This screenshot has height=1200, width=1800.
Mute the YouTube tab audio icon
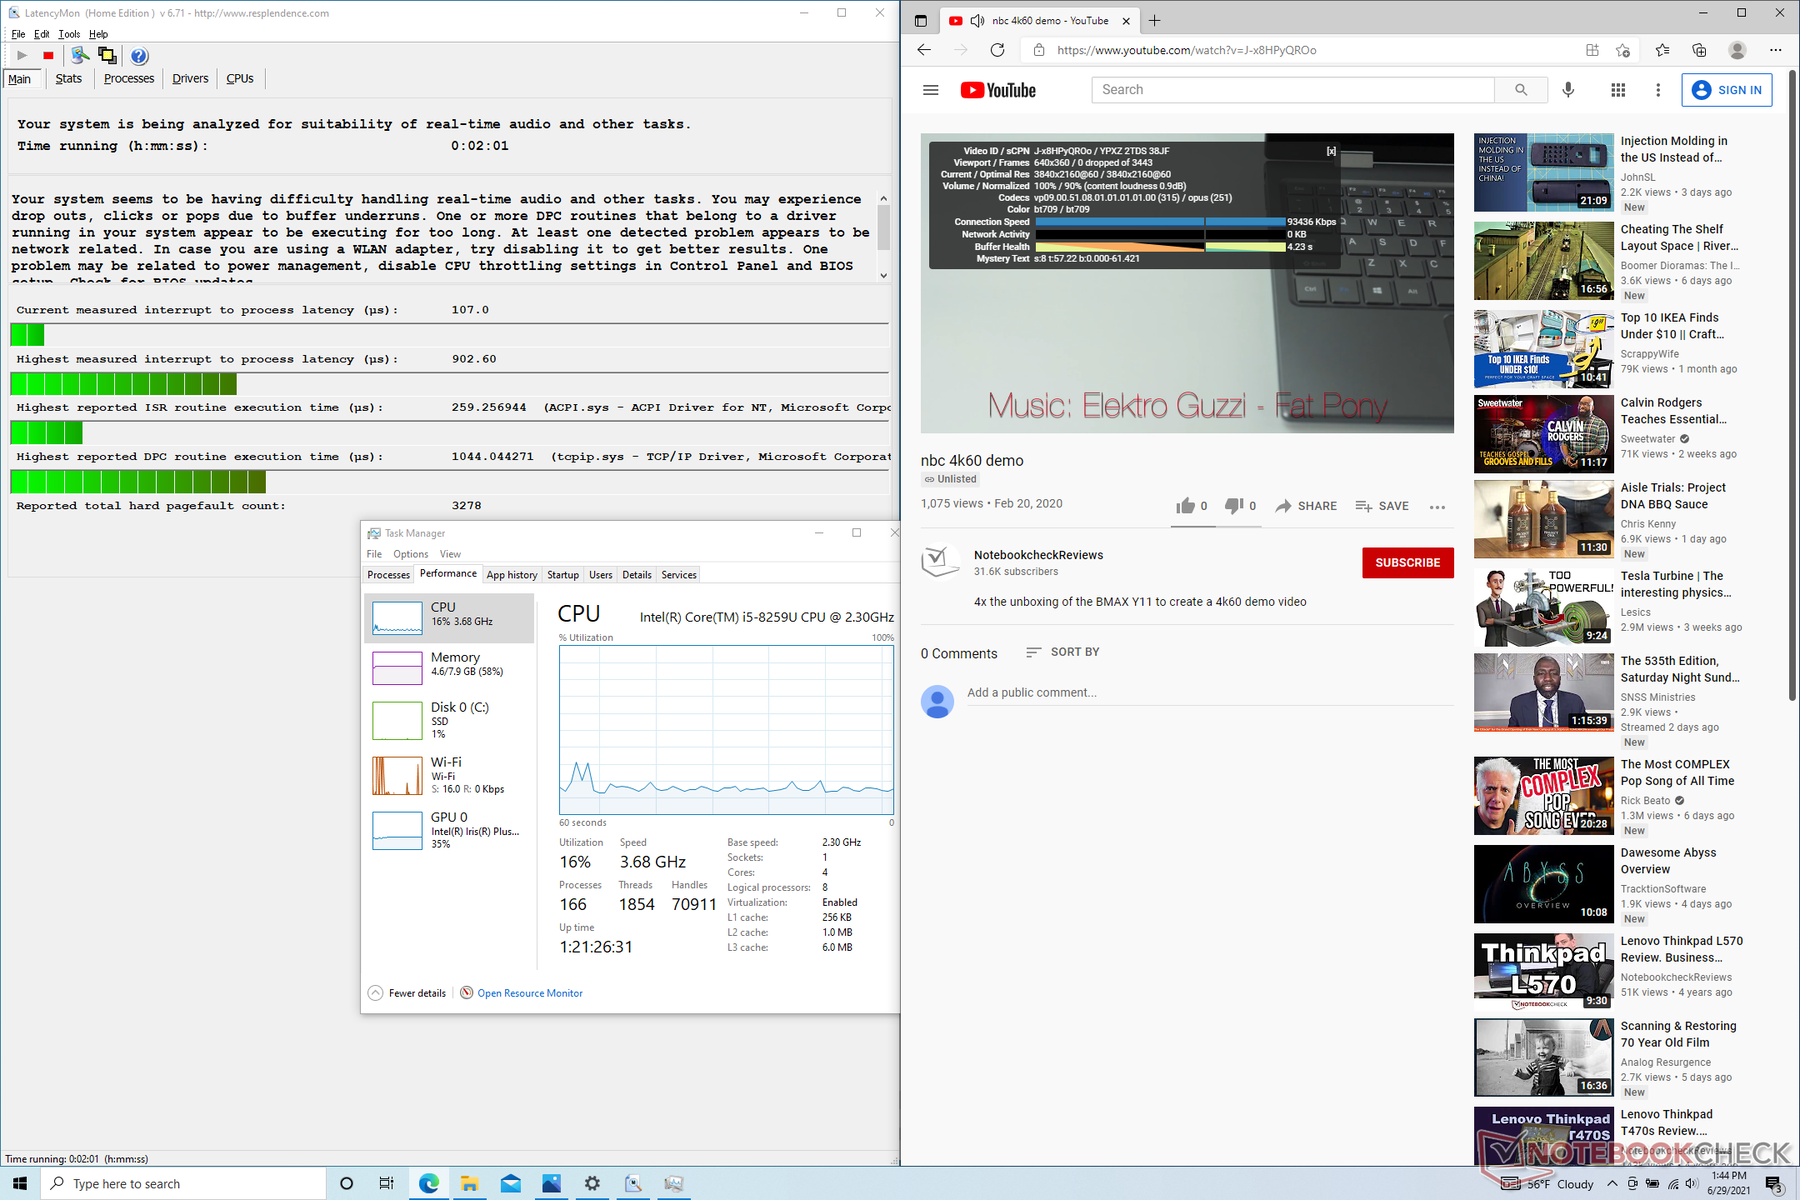pos(977,21)
